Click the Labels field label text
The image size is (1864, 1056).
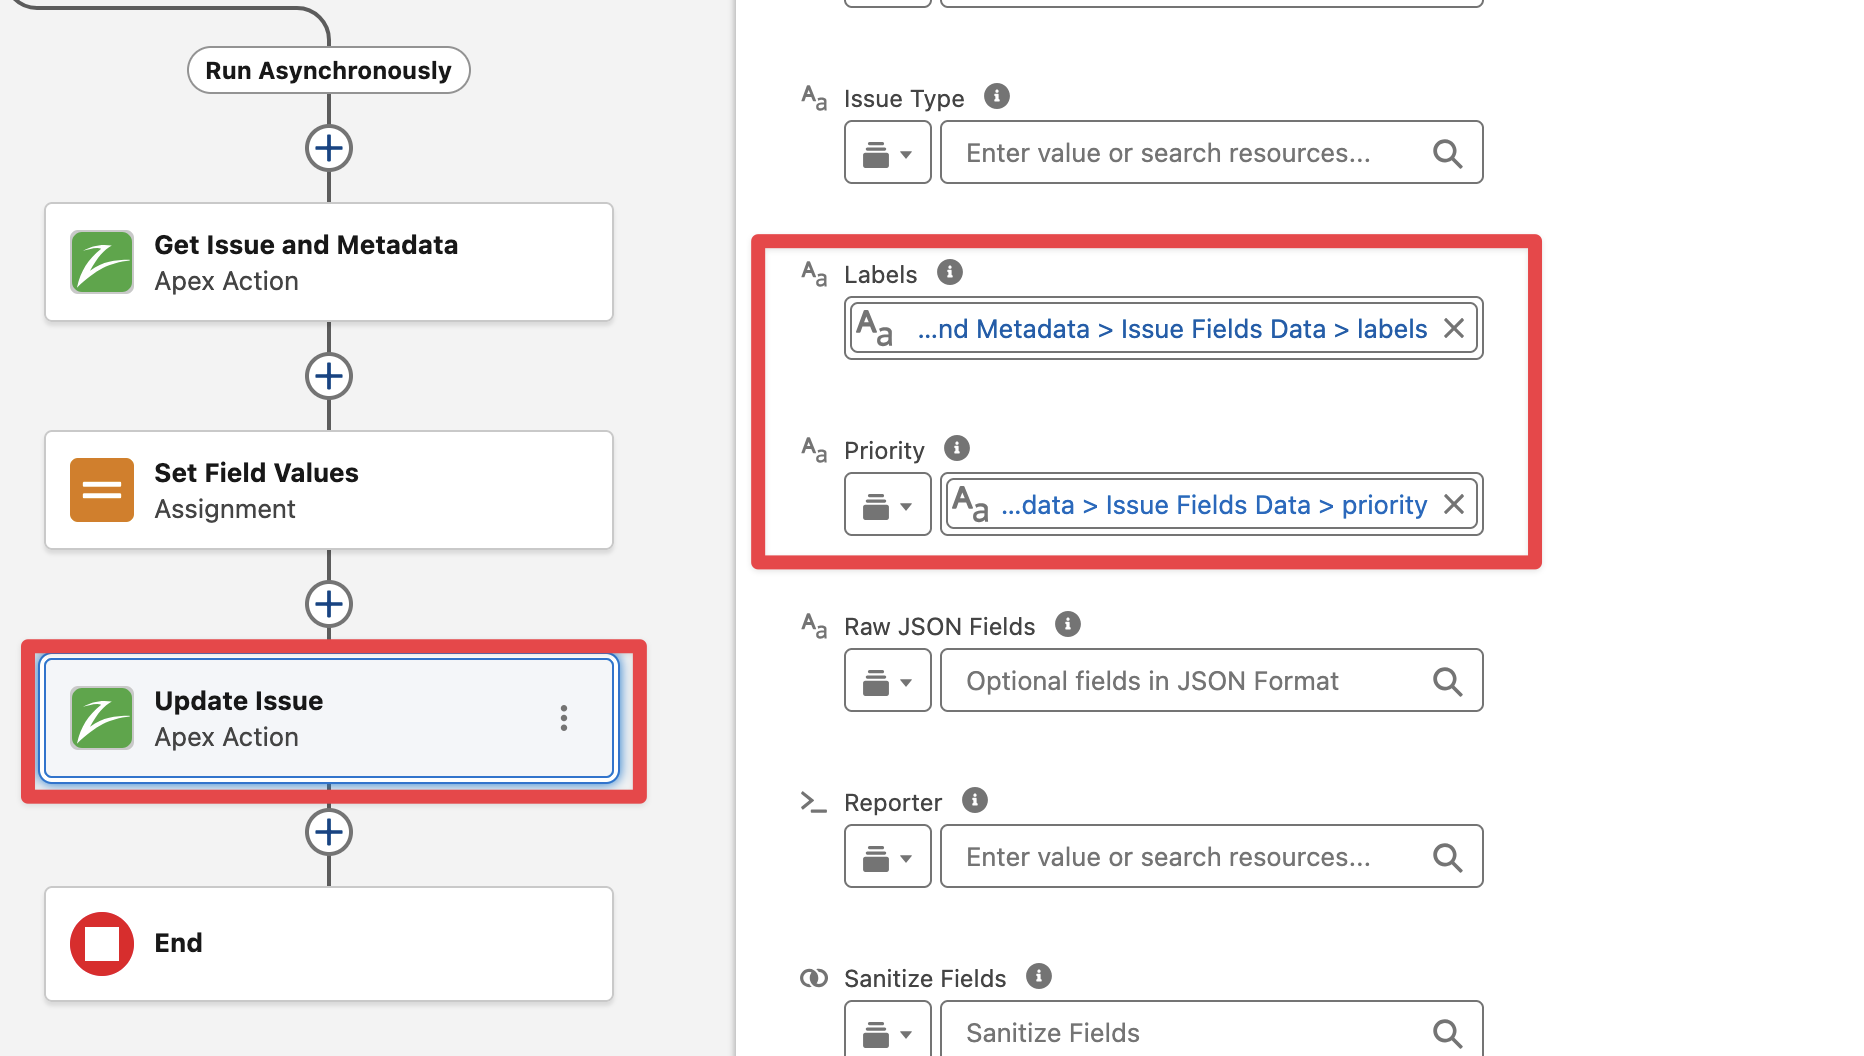[880, 275]
